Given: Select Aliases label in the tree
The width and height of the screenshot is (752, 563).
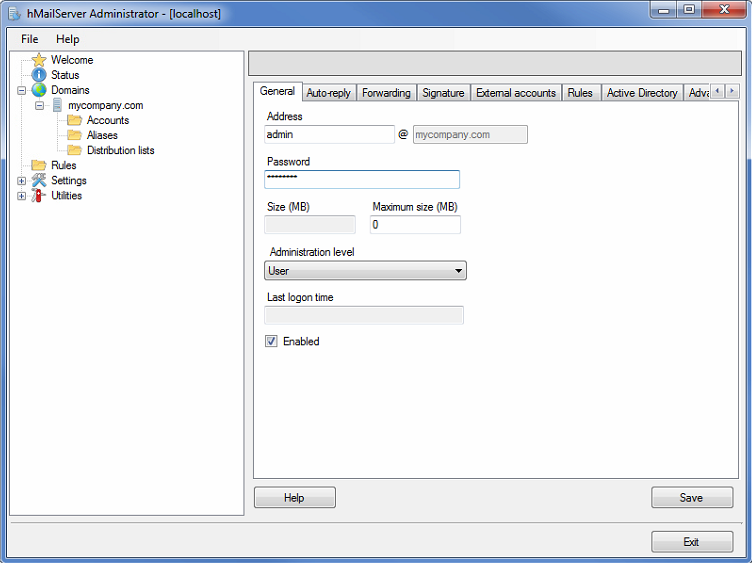Looking at the screenshot, I should [102, 135].
